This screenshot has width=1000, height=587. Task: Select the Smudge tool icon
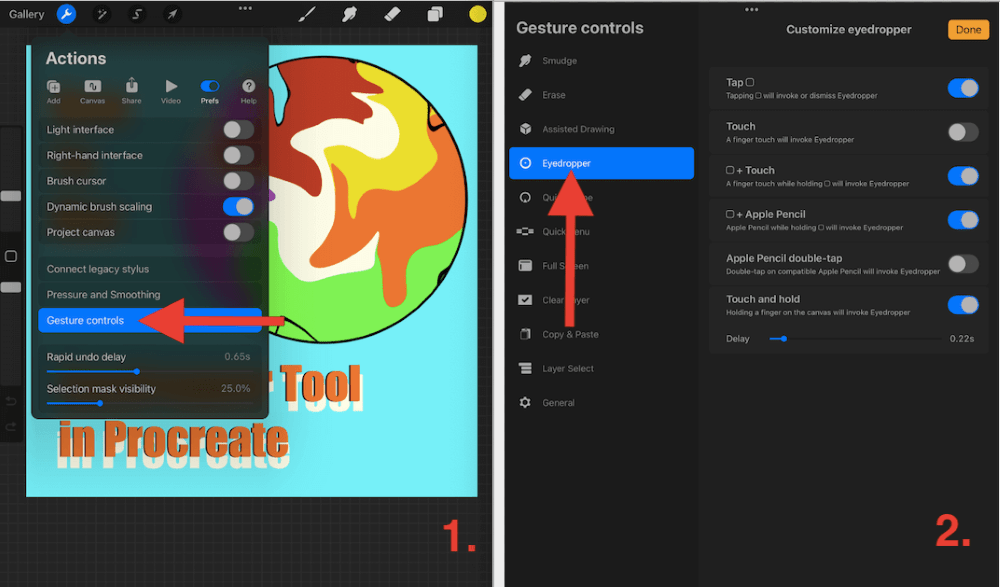click(x=349, y=14)
